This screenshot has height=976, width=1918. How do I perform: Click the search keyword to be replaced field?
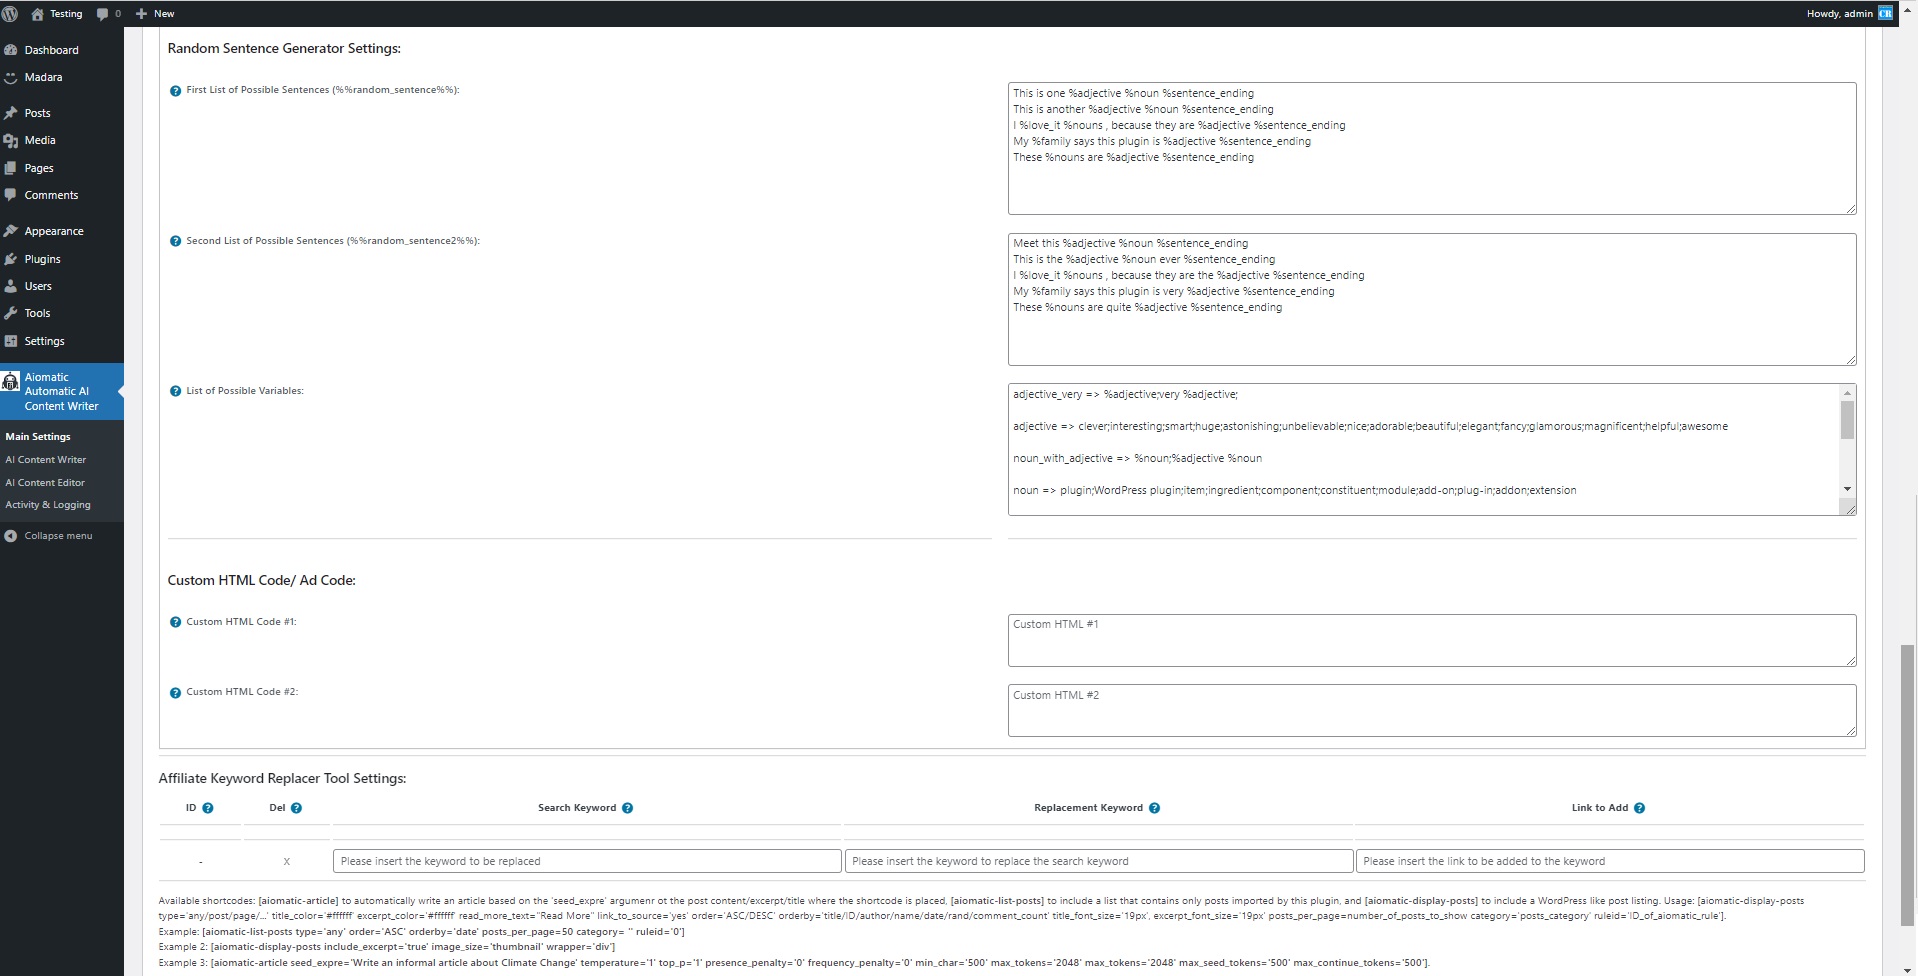coord(587,861)
